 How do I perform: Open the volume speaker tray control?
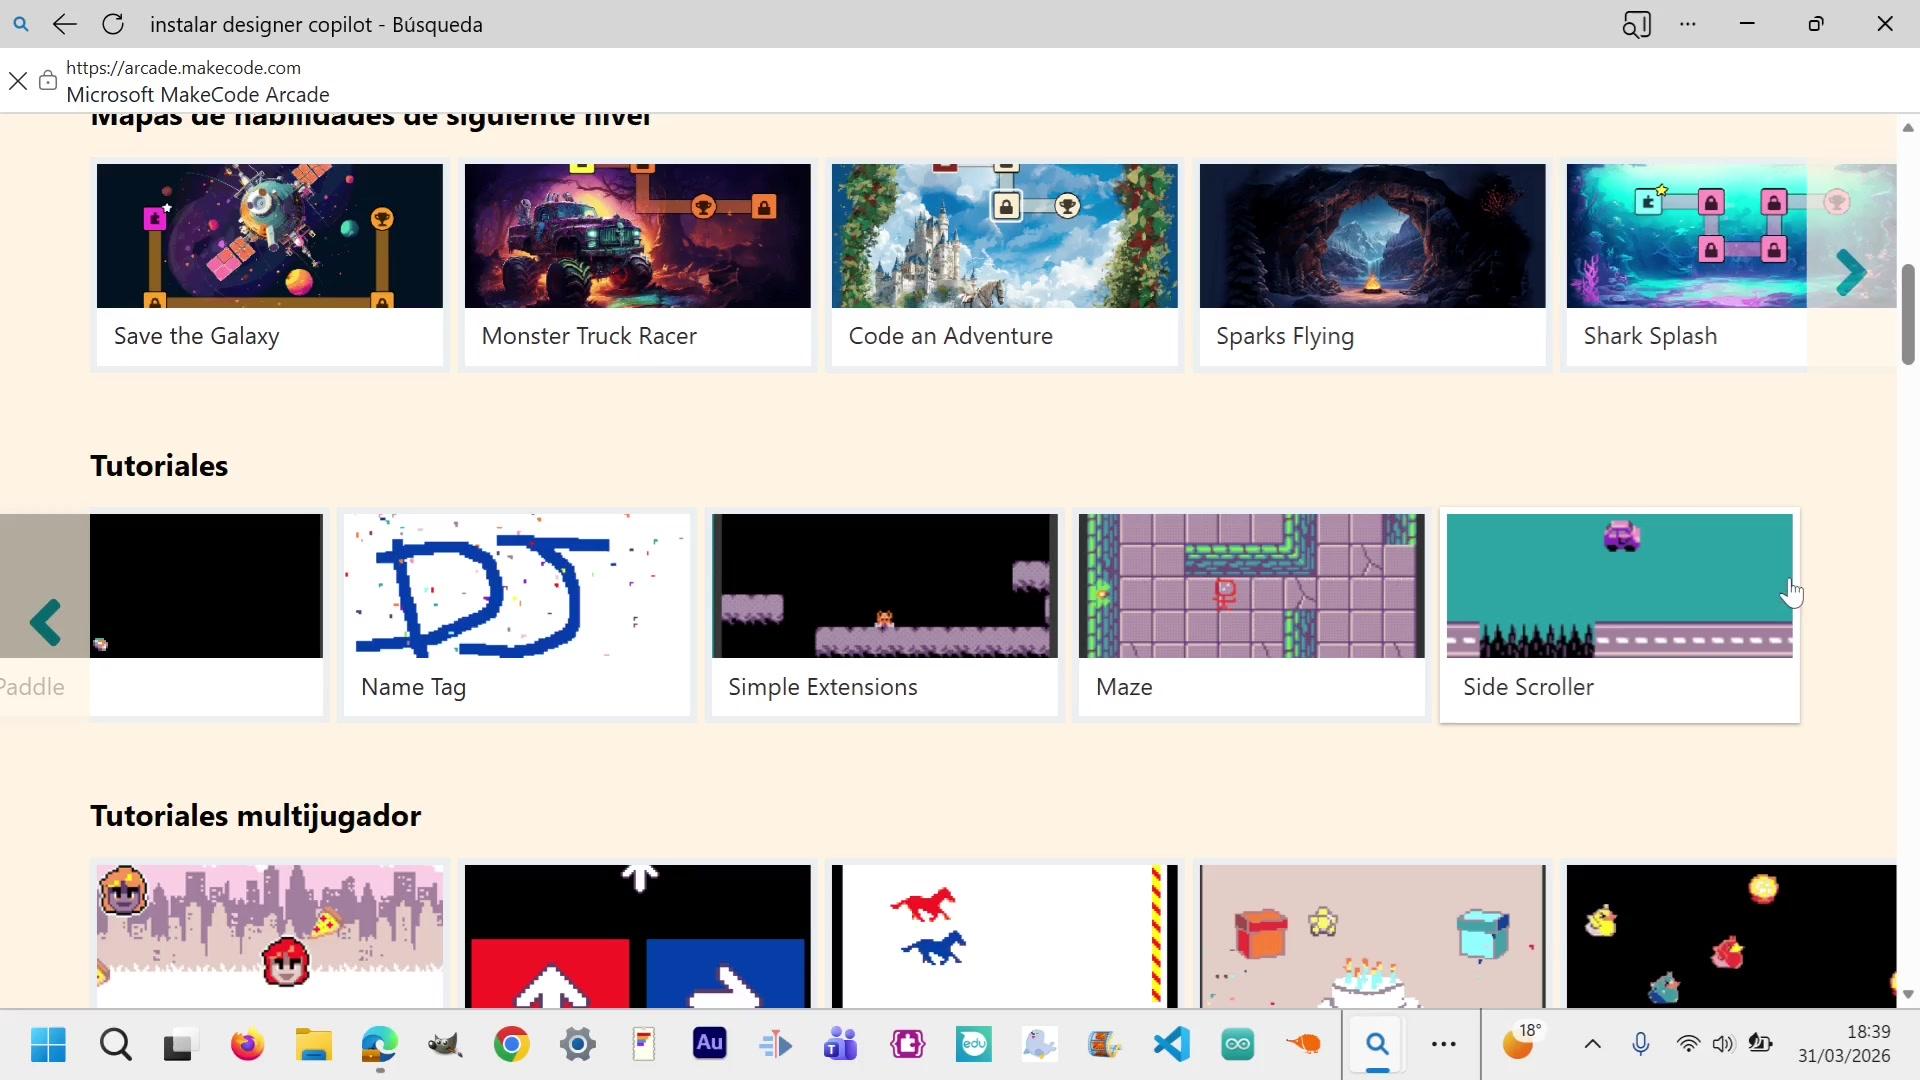(1722, 1045)
